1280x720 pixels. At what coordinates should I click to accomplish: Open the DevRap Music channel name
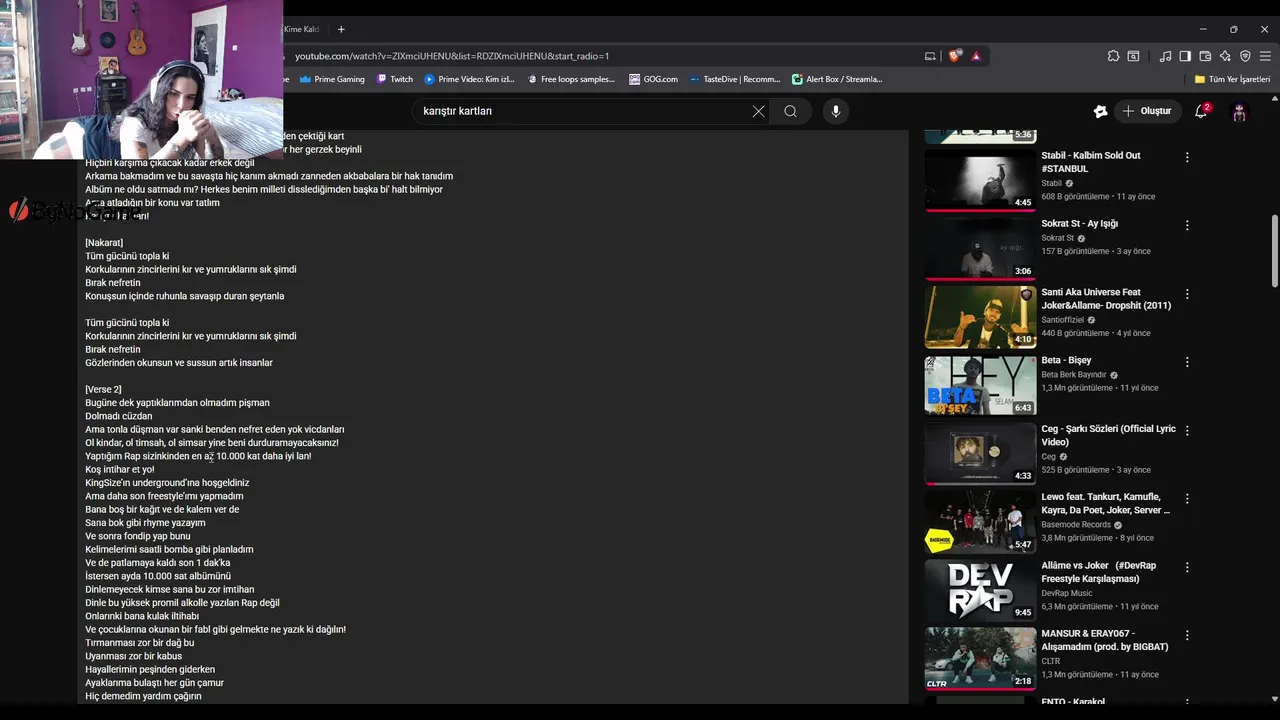tap(1066, 593)
